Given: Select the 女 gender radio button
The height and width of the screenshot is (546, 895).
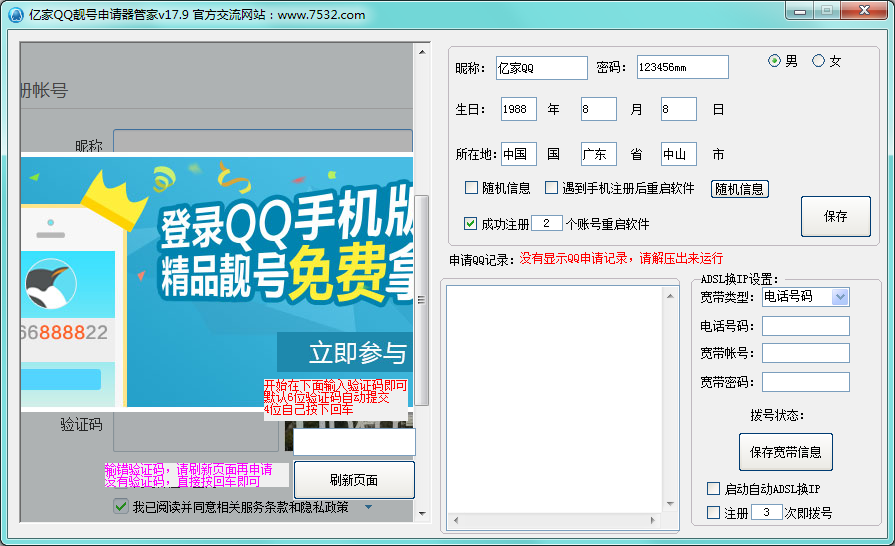Looking at the screenshot, I should point(818,60).
